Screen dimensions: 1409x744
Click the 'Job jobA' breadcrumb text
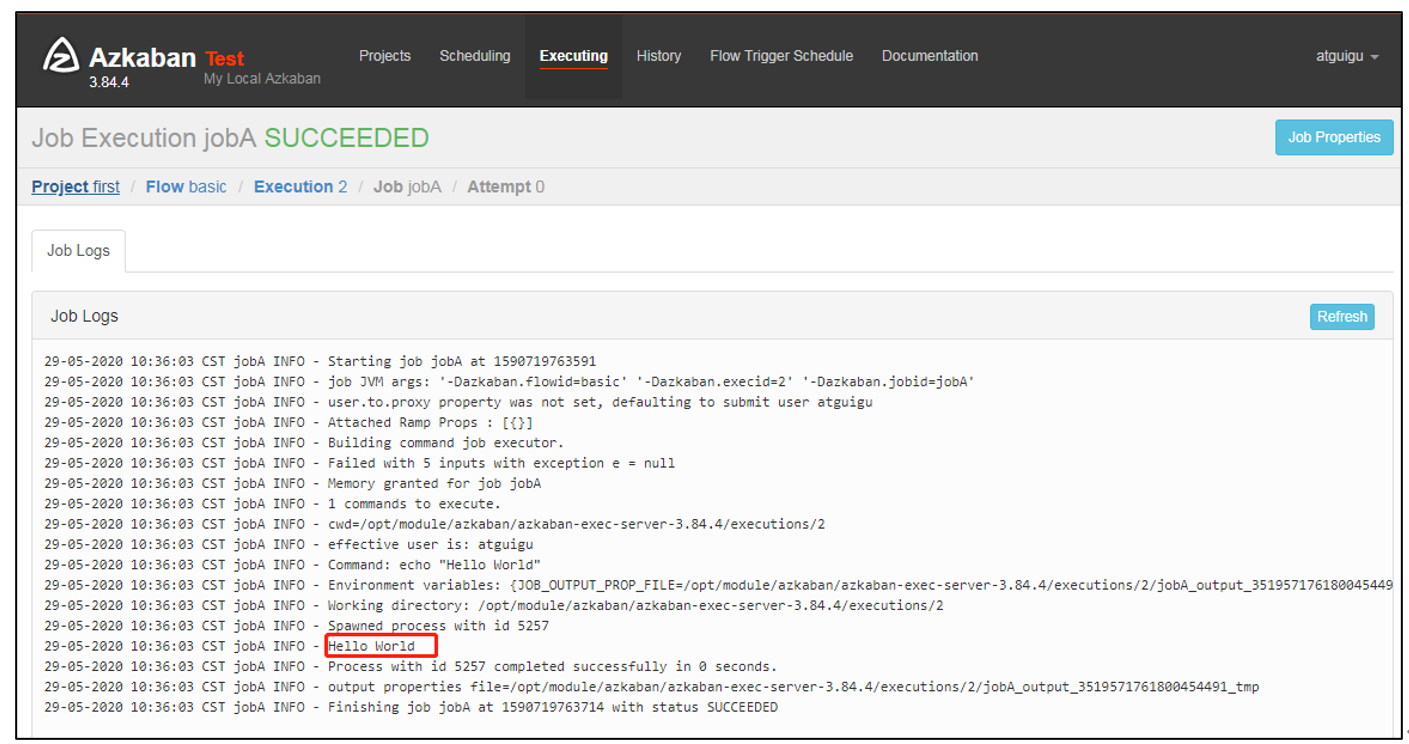(x=407, y=187)
